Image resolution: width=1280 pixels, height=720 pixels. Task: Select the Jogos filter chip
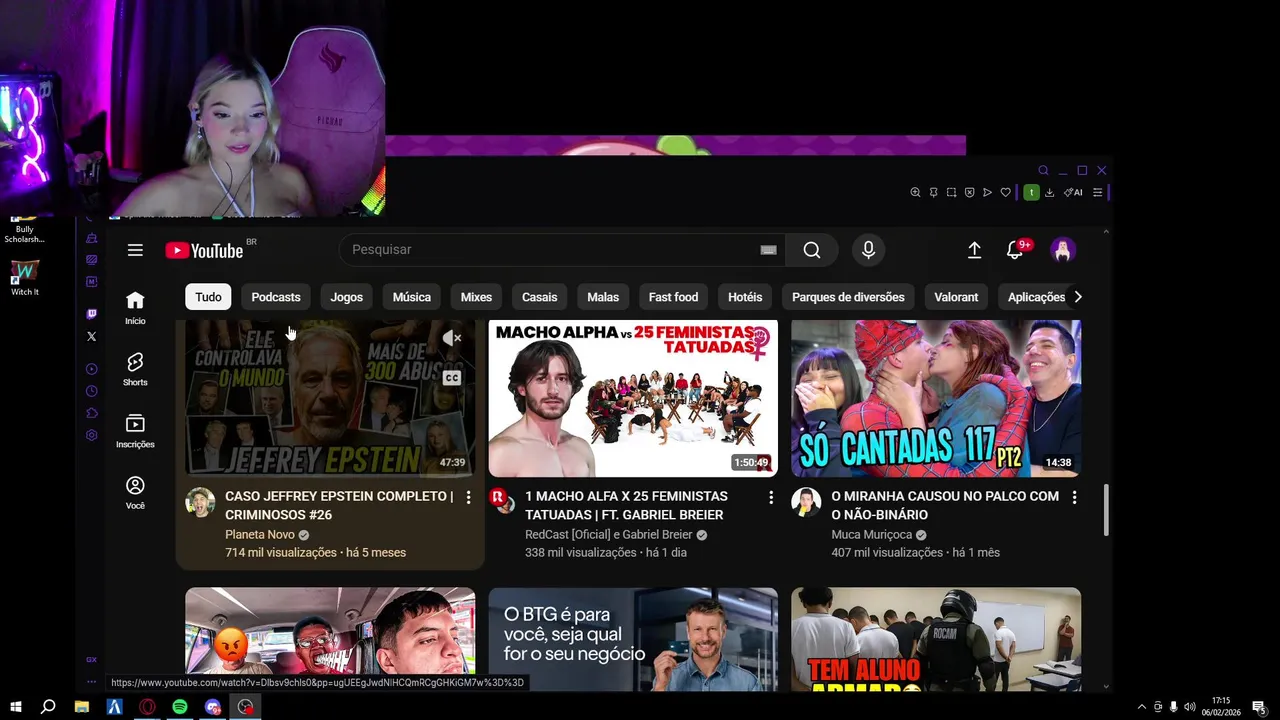347,297
